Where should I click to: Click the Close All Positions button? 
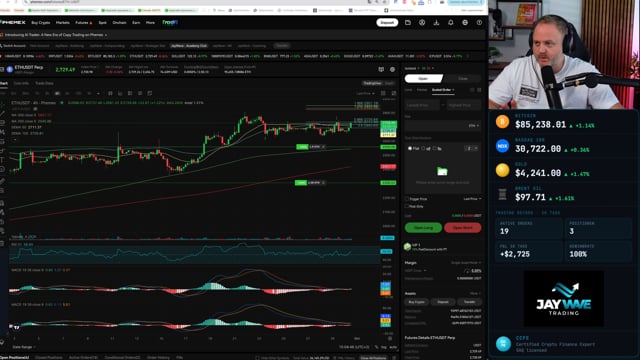373,358
